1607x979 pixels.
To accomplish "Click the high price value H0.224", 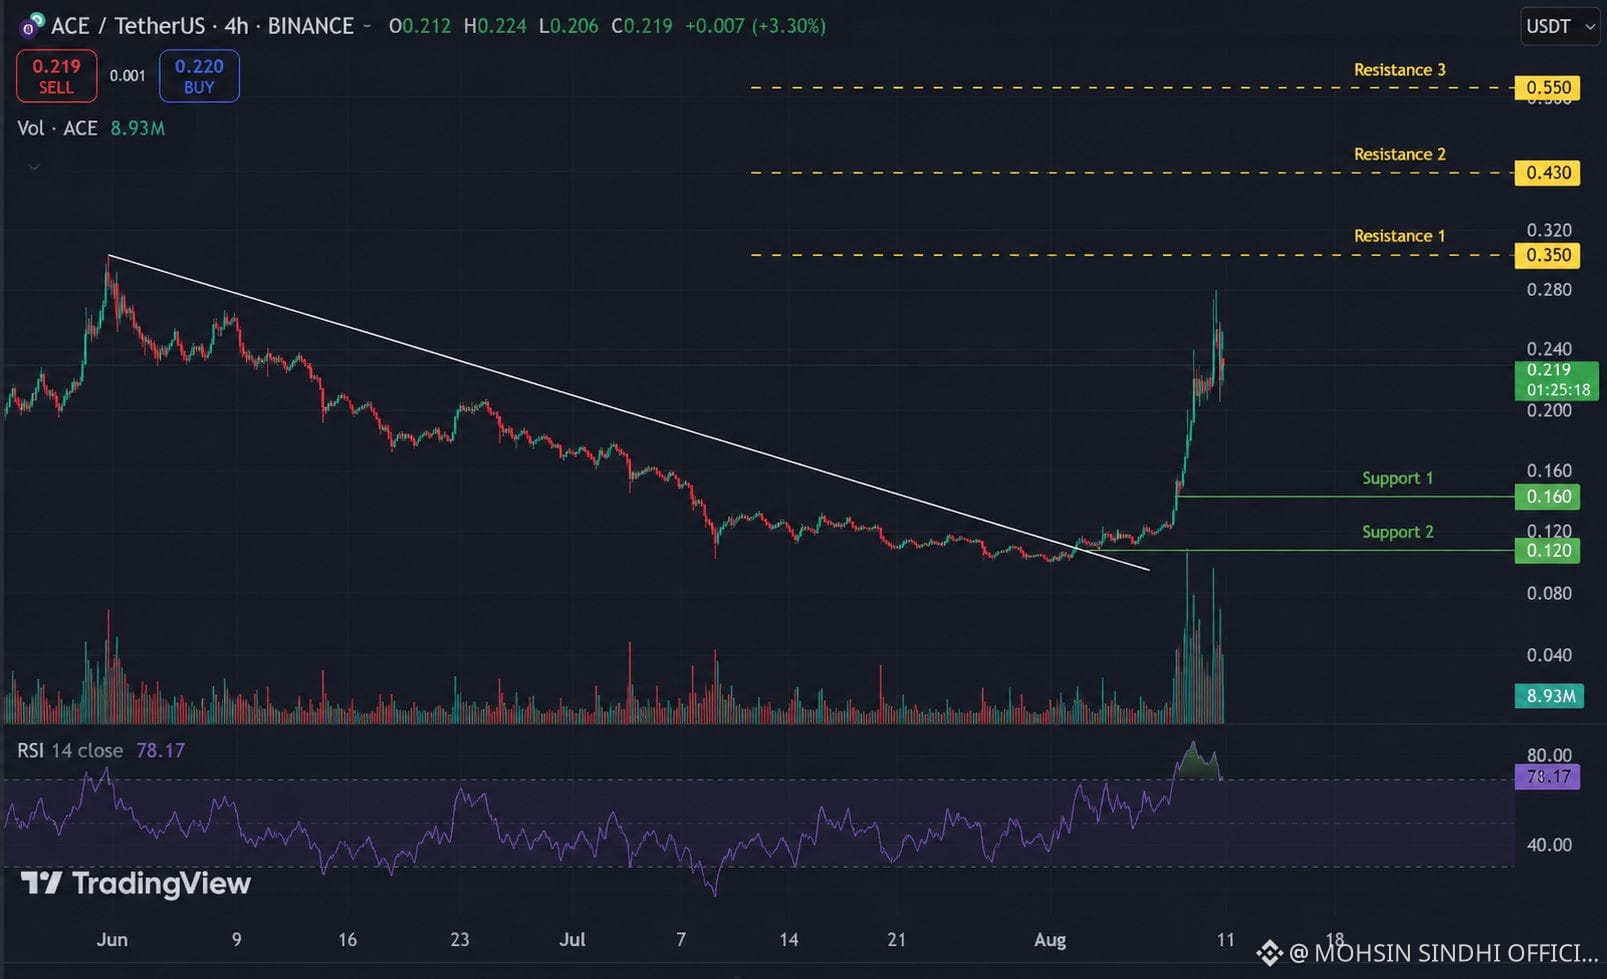I will pos(495,26).
